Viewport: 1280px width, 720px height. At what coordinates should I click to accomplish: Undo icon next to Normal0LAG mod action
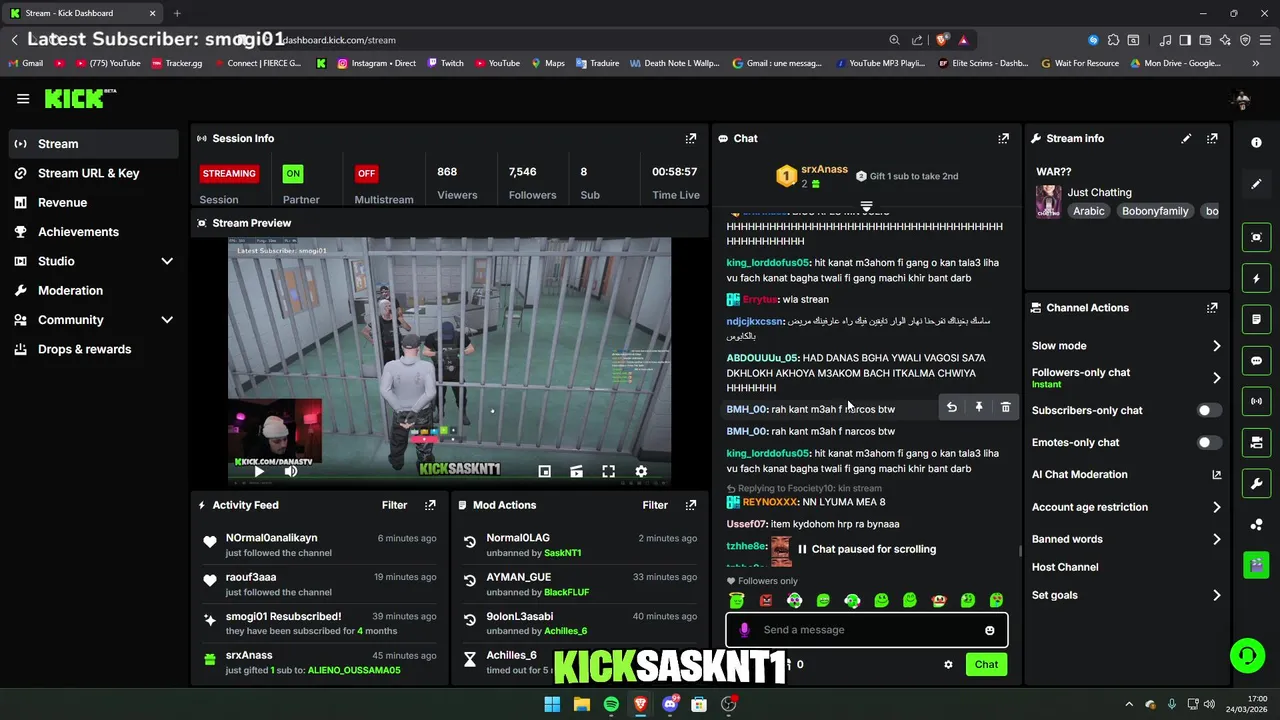tap(470, 543)
